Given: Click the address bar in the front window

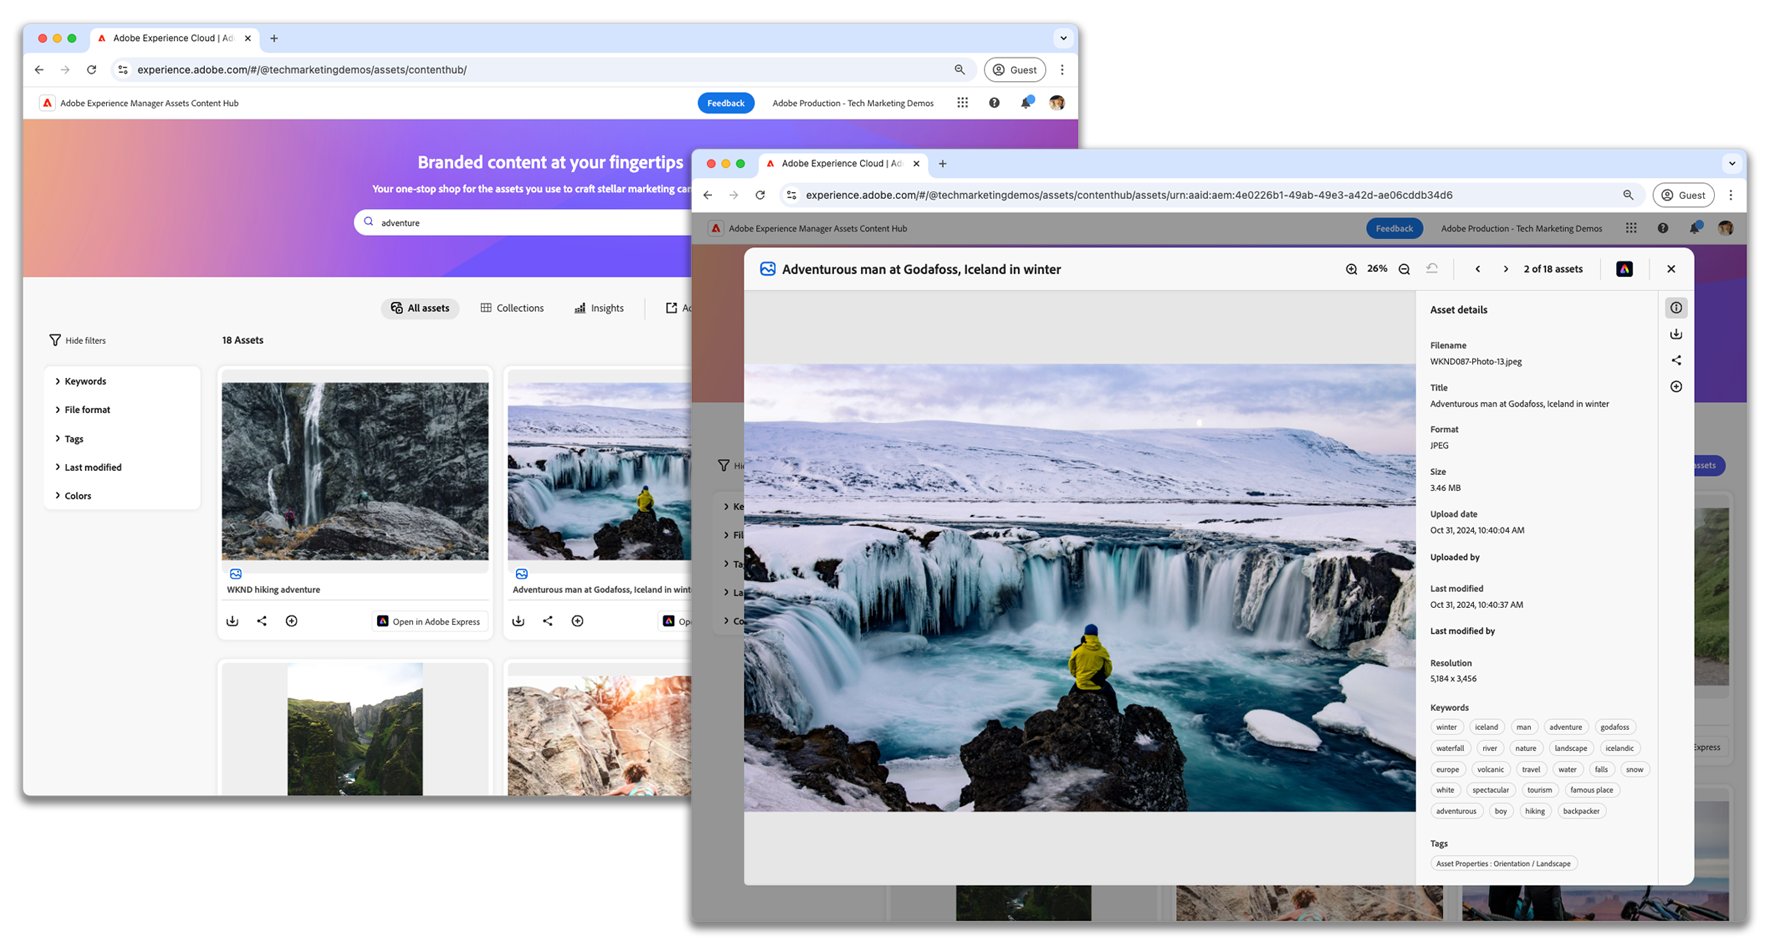Looking at the screenshot, I should (1213, 195).
